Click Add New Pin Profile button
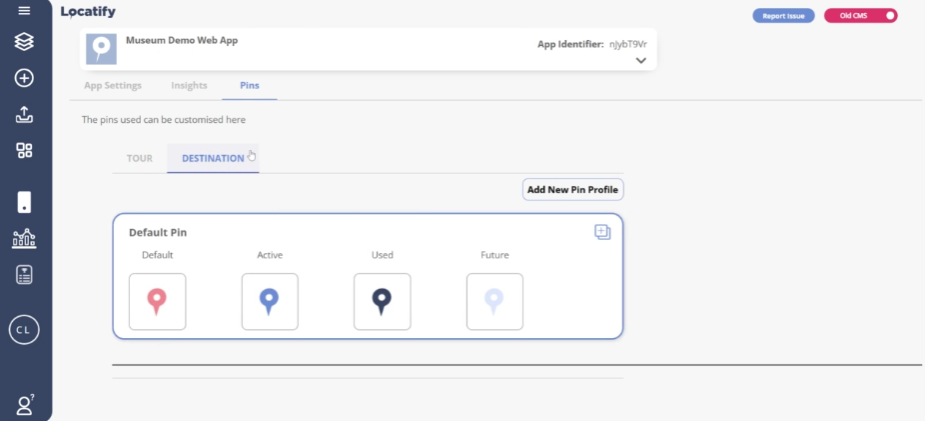The height and width of the screenshot is (421, 925). [573, 190]
